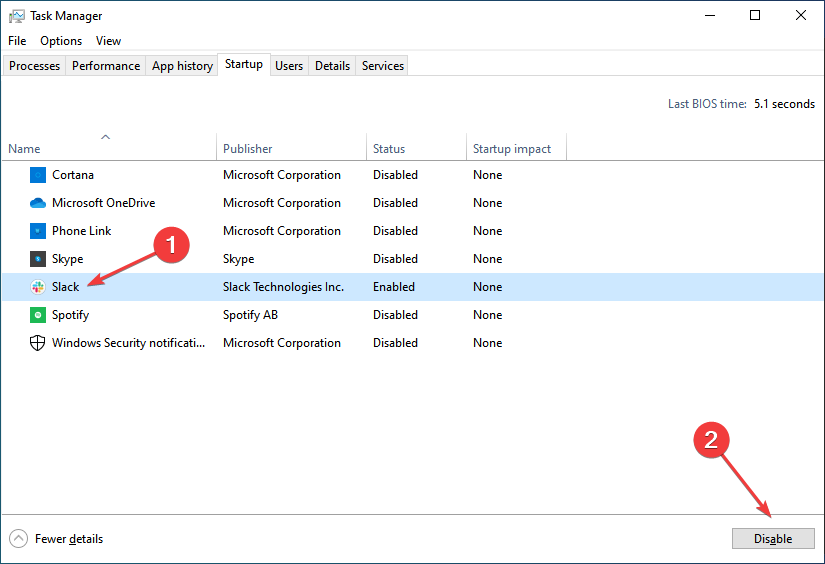Sort by the Startup impact column header

coord(516,146)
